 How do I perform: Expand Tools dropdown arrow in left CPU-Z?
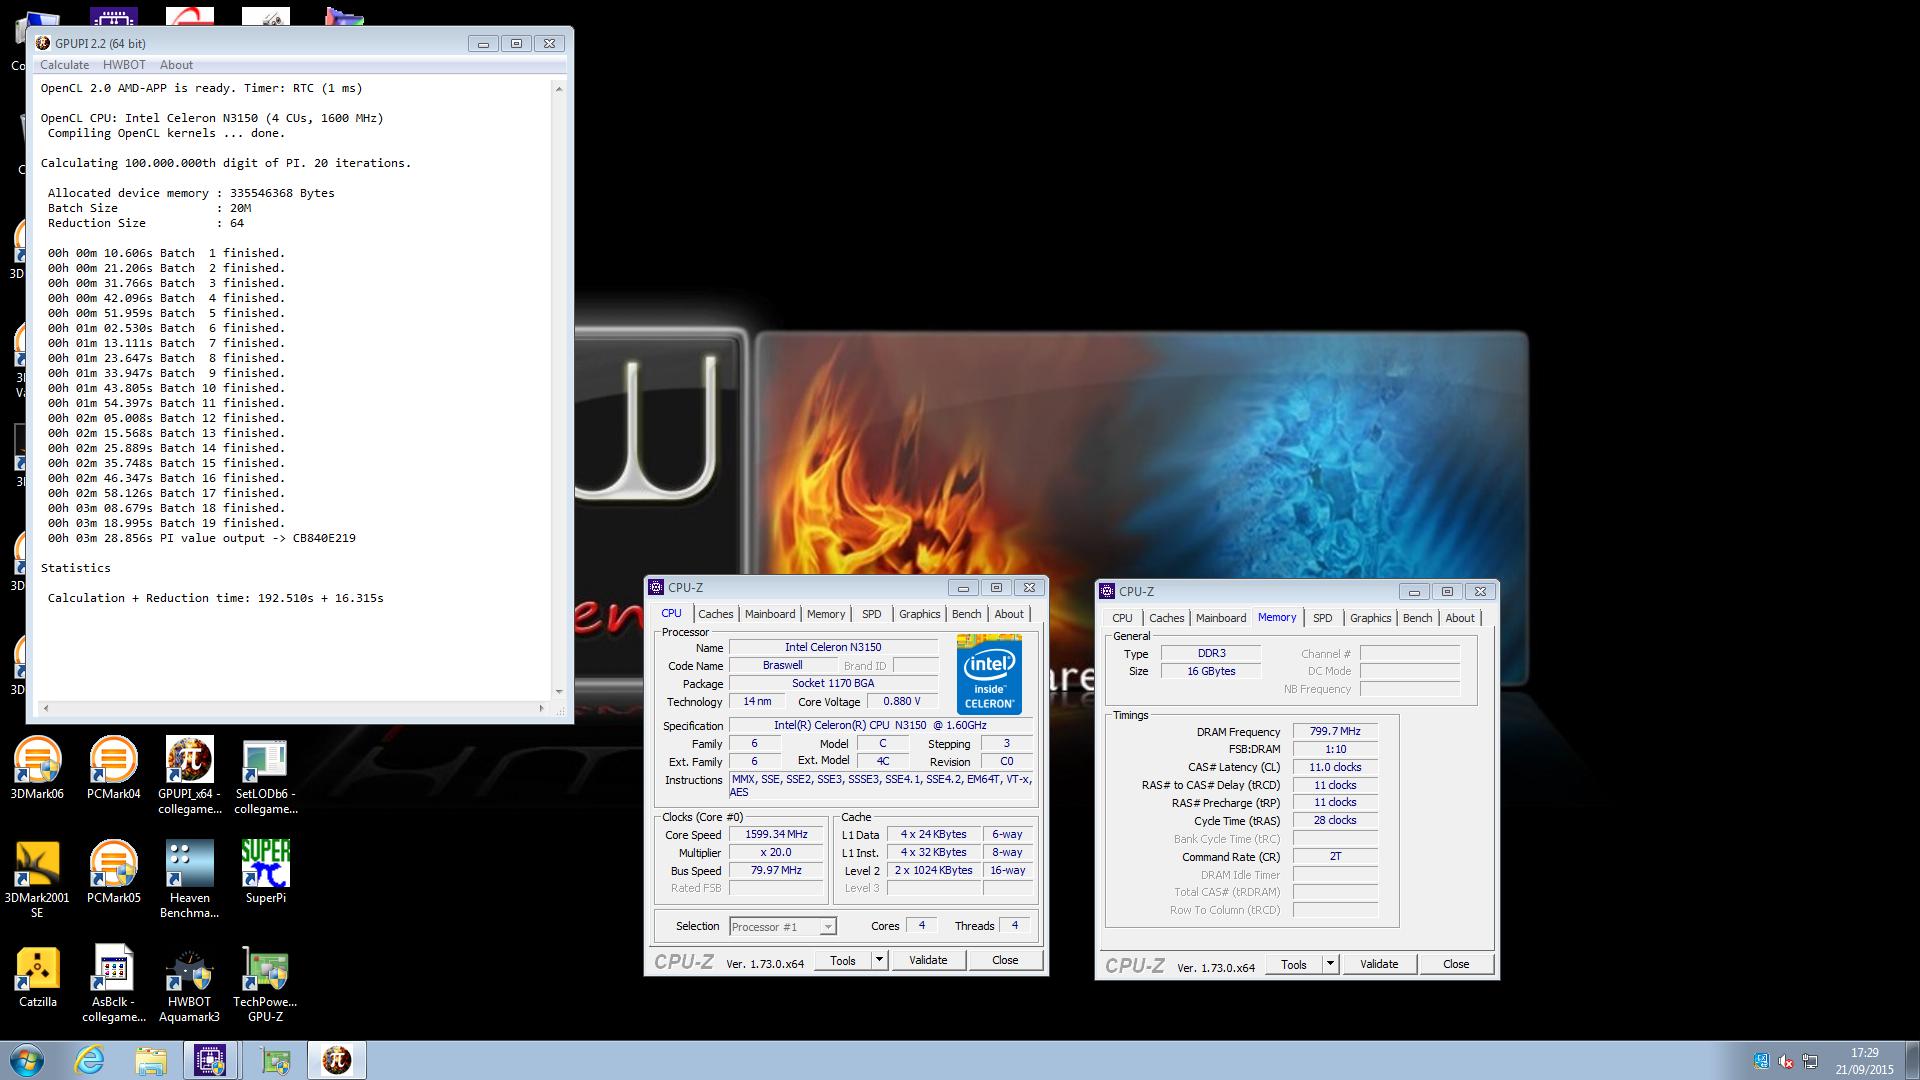coord(879,960)
